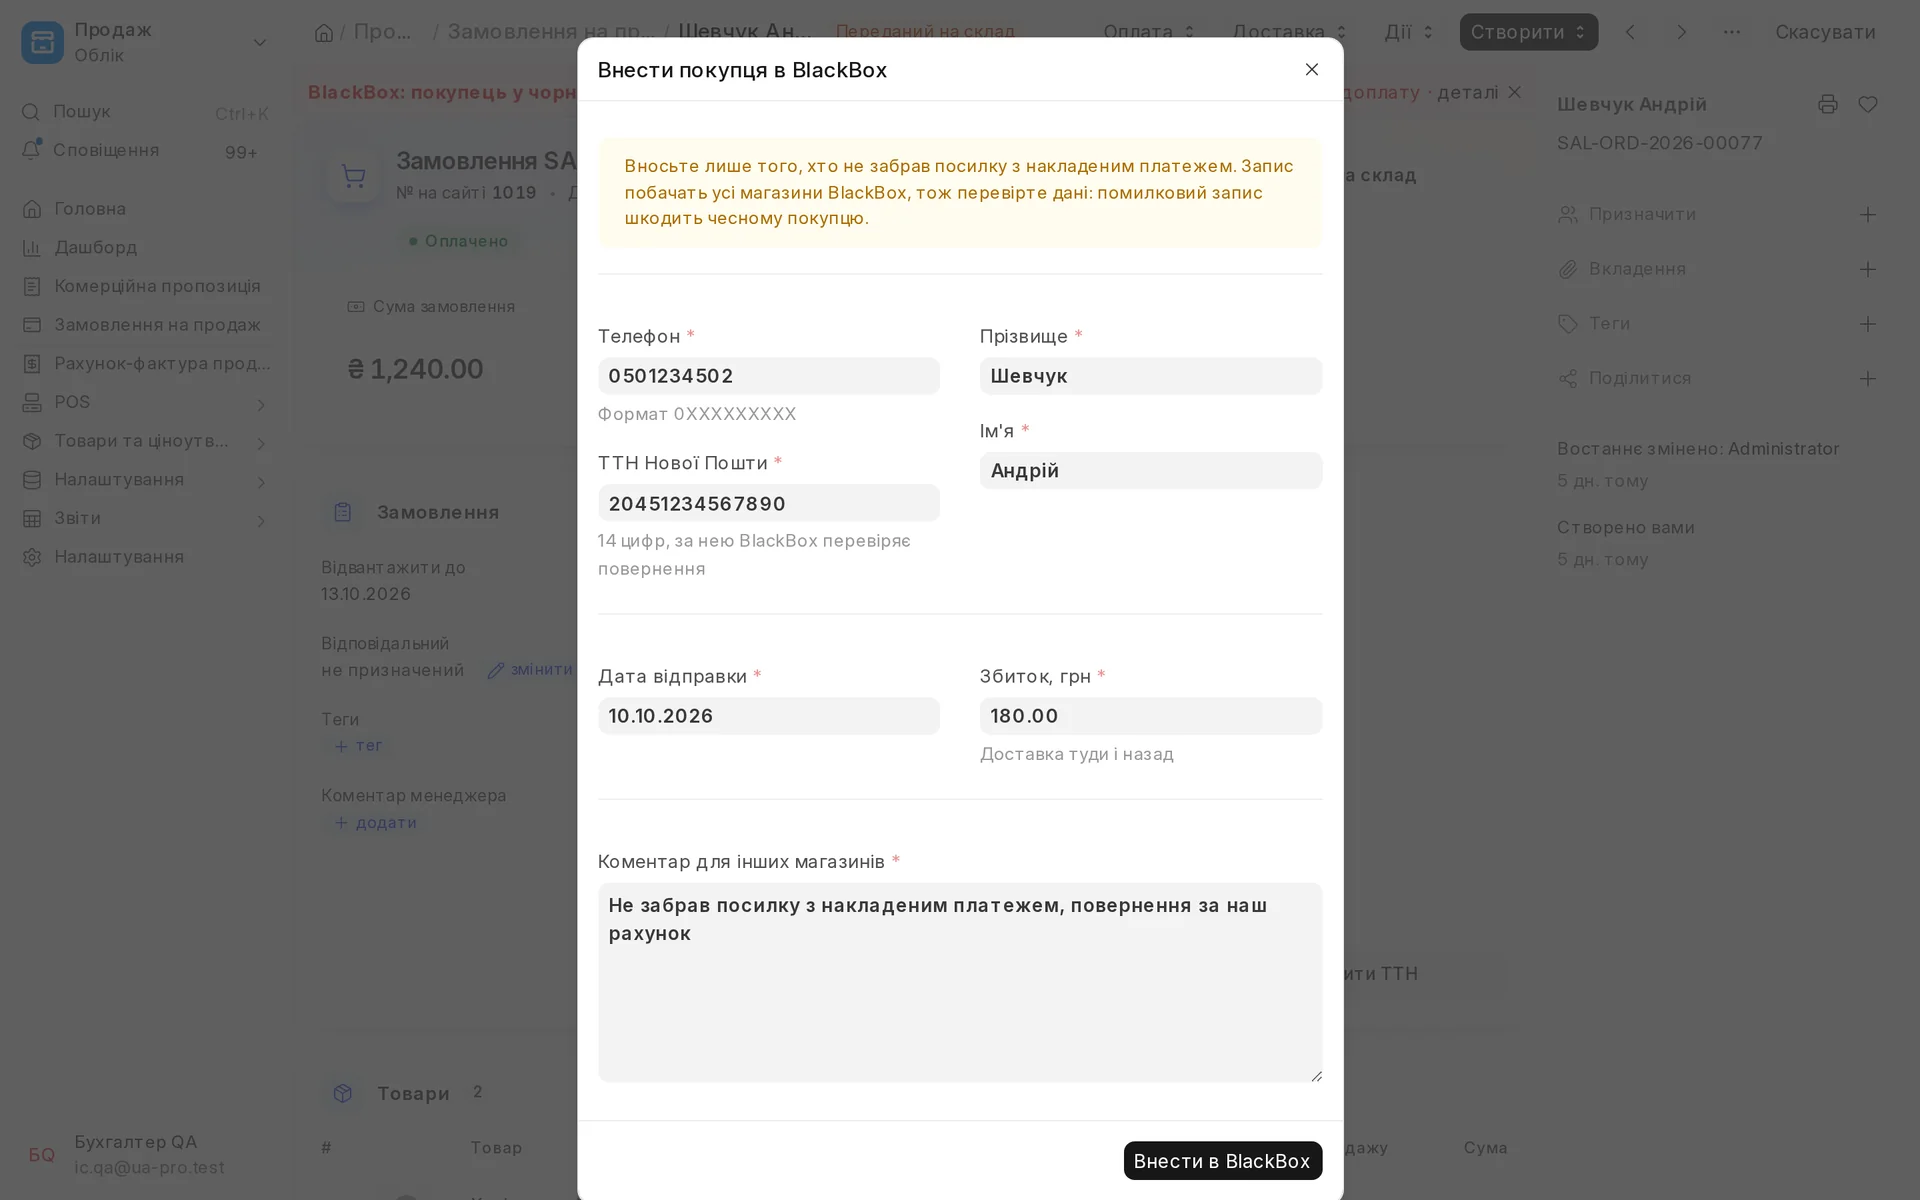
Task: Go to previous record arrow
Action: pyautogui.click(x=1630, y=32)
